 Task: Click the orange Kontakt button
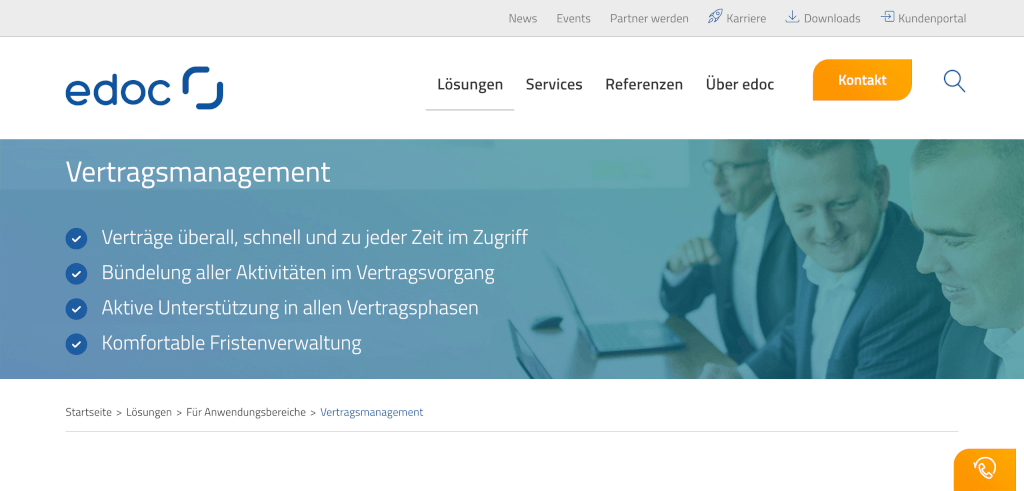[862, 80]
